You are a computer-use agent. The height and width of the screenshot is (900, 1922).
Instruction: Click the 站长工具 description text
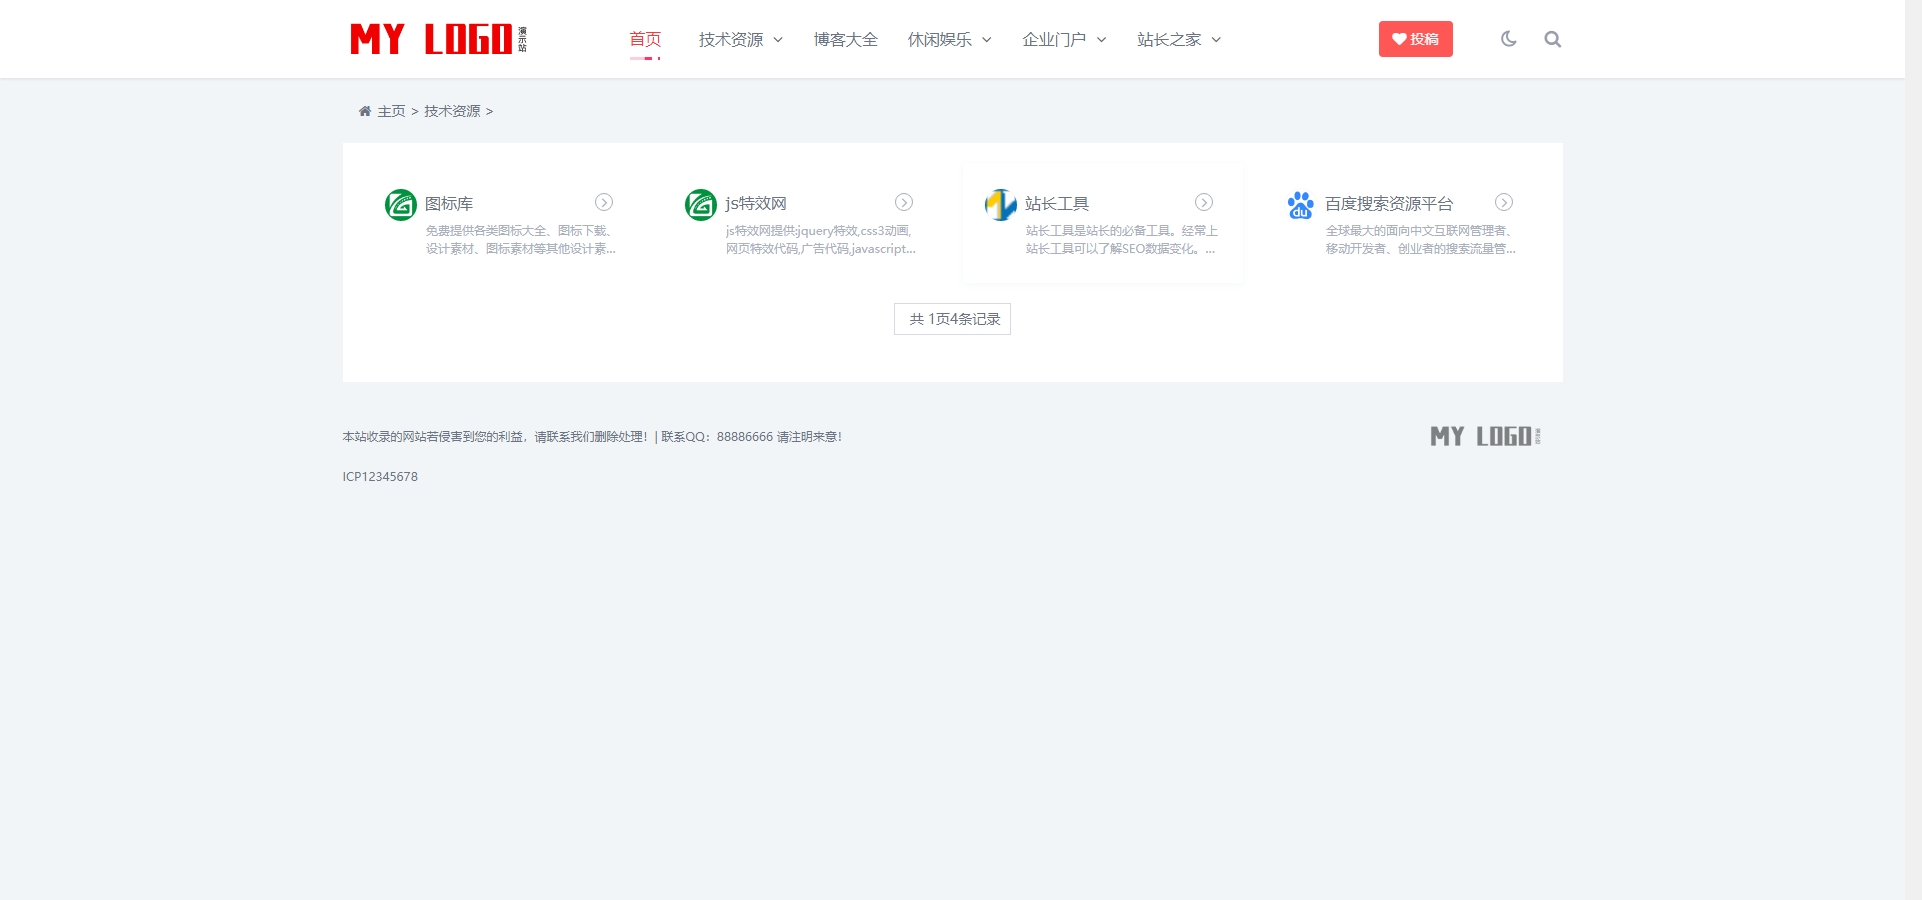(x=1121, y=240)
